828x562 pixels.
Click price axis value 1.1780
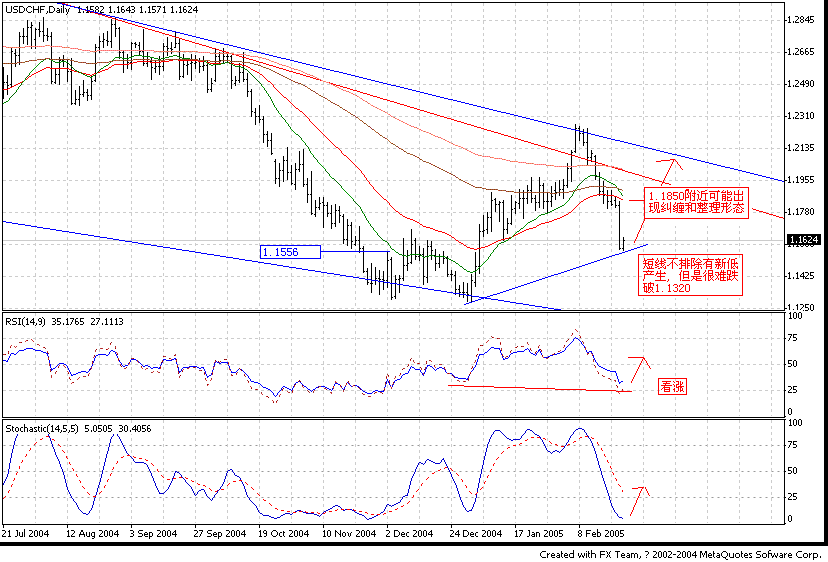(801, 212)
